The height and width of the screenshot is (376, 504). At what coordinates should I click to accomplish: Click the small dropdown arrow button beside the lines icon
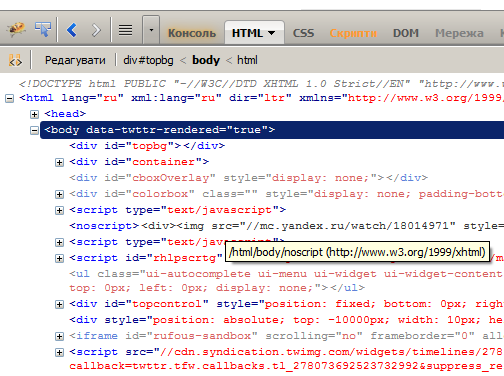click(x=151, y=30)
